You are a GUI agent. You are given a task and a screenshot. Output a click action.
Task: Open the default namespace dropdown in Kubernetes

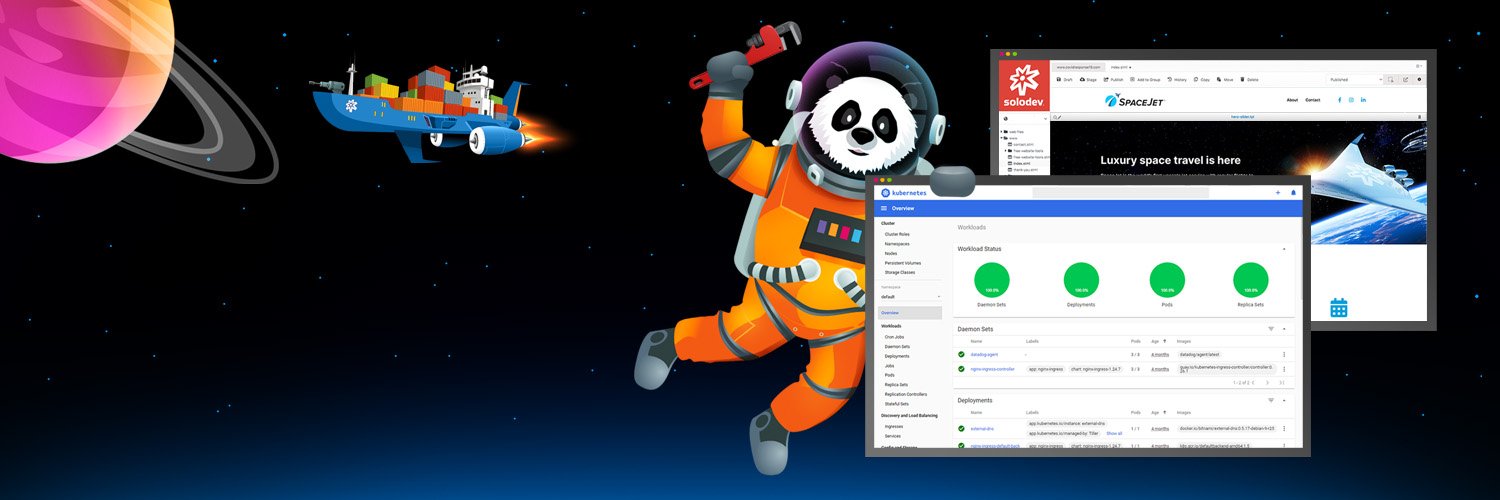[x=910, y=297]
